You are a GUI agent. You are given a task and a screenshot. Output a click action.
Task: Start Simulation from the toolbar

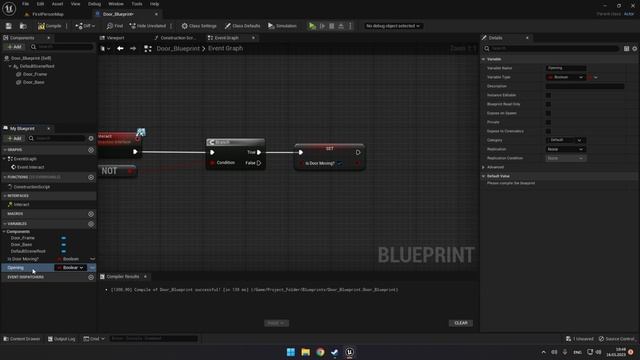282,26
